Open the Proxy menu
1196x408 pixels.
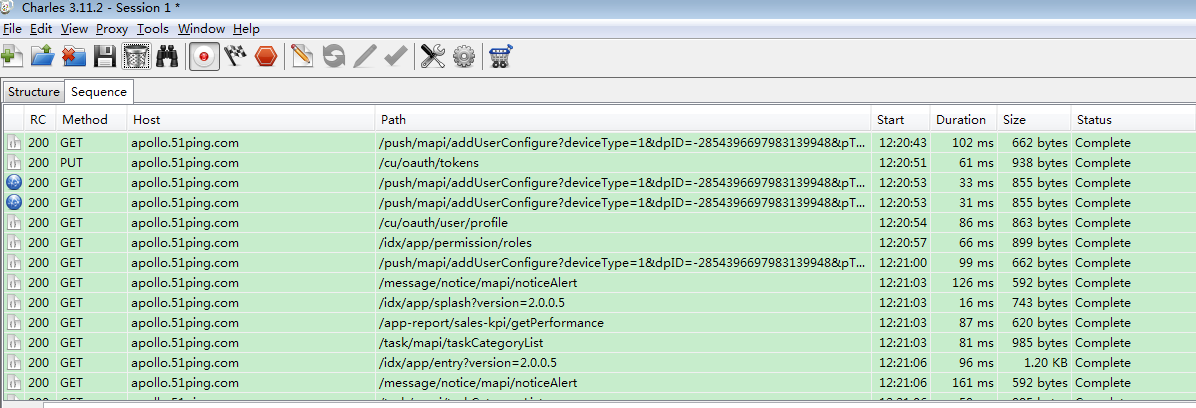pos(112,29)
